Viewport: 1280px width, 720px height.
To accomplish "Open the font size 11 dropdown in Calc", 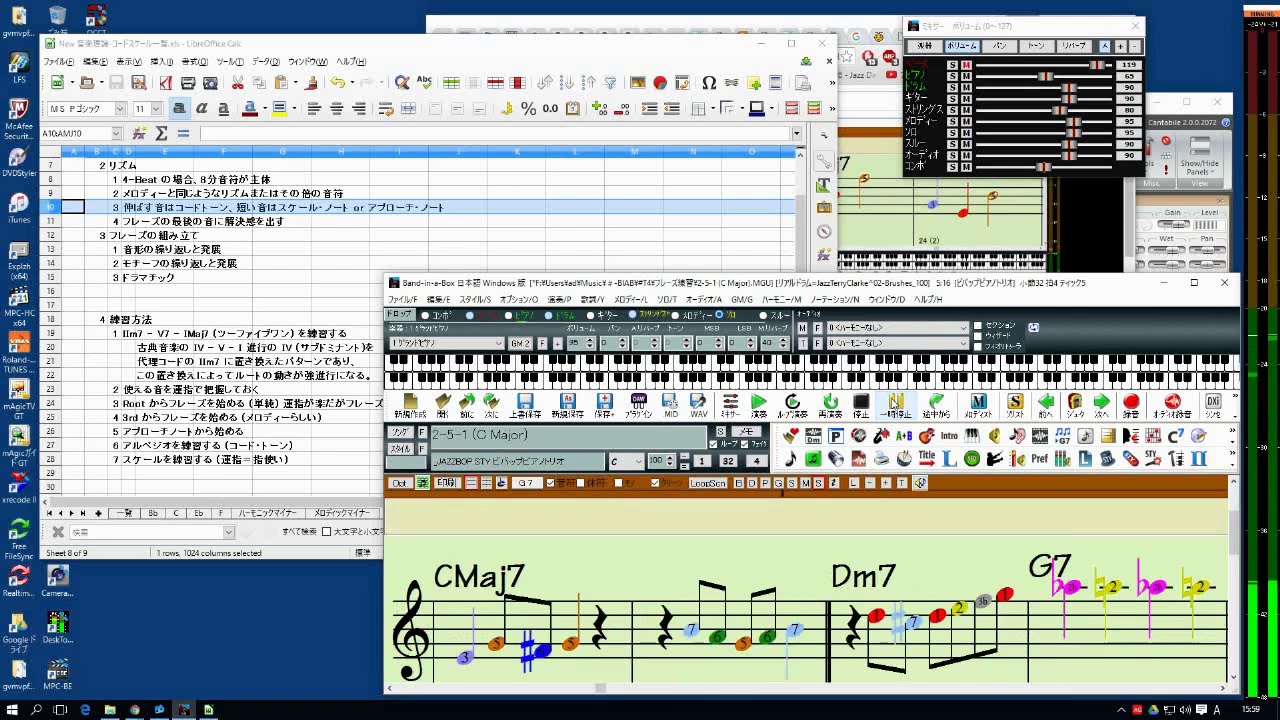I will 156,108.
